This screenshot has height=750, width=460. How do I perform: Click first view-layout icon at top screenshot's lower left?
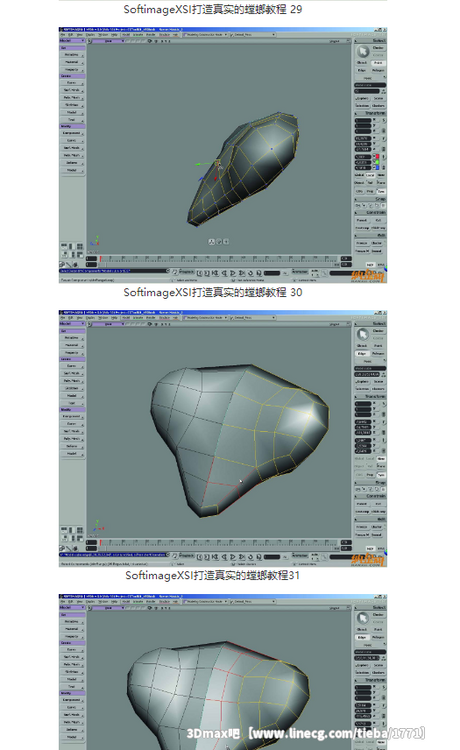64,246
